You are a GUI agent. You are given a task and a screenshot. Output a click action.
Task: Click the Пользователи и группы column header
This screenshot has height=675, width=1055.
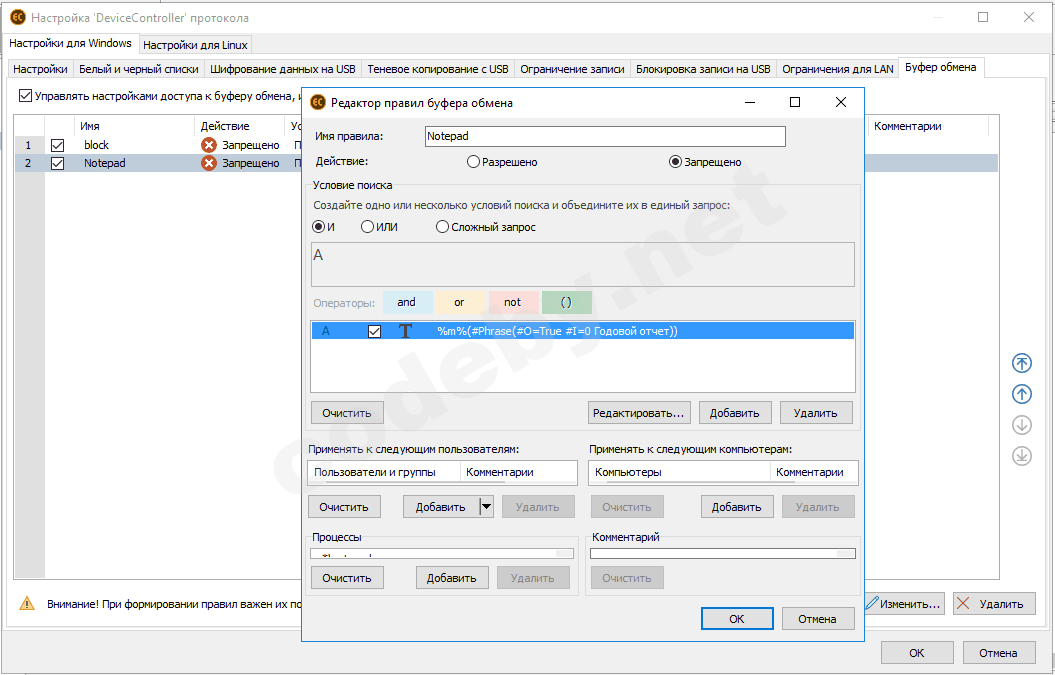pyautogui.click(x=375, y=472)
